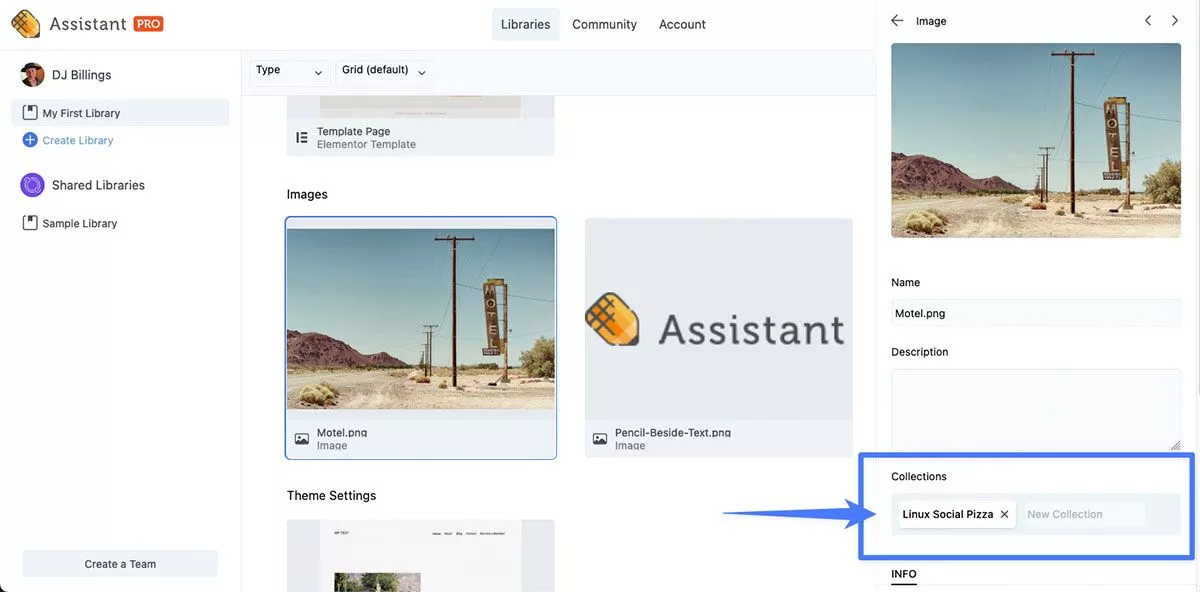
Task: Open the Theme Settings preview thumbnail
Action: click(421, 556)
